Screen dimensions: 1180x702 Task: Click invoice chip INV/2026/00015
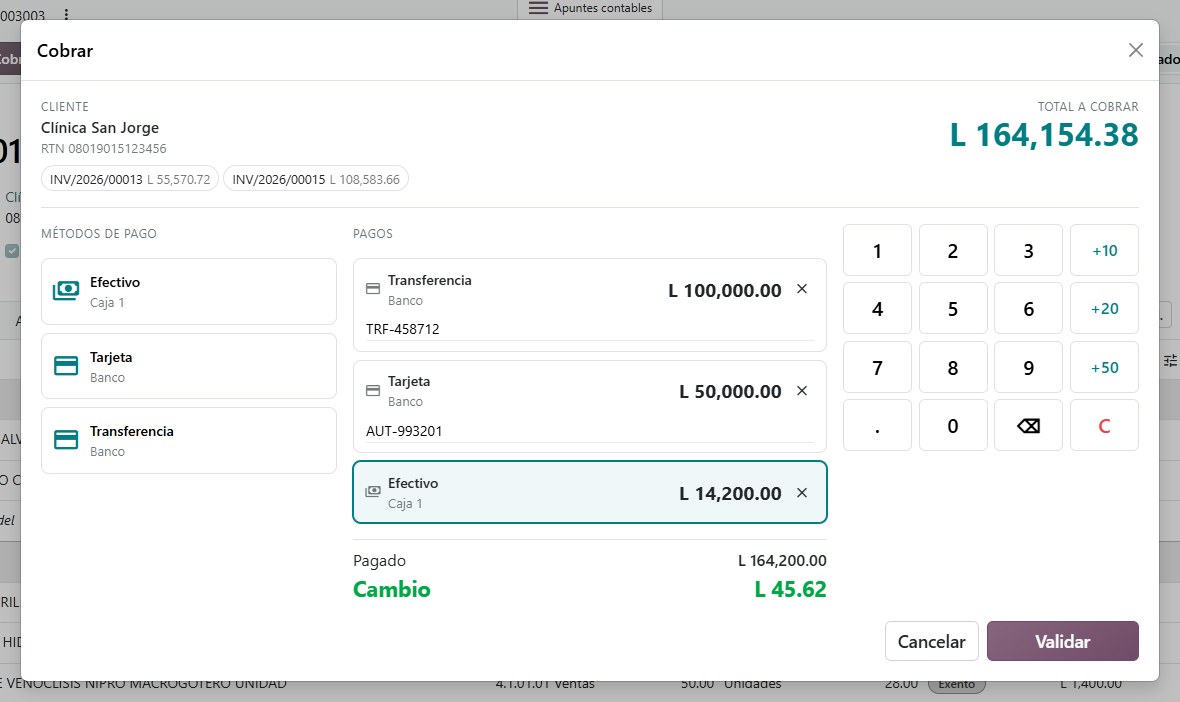coord(316,179)
